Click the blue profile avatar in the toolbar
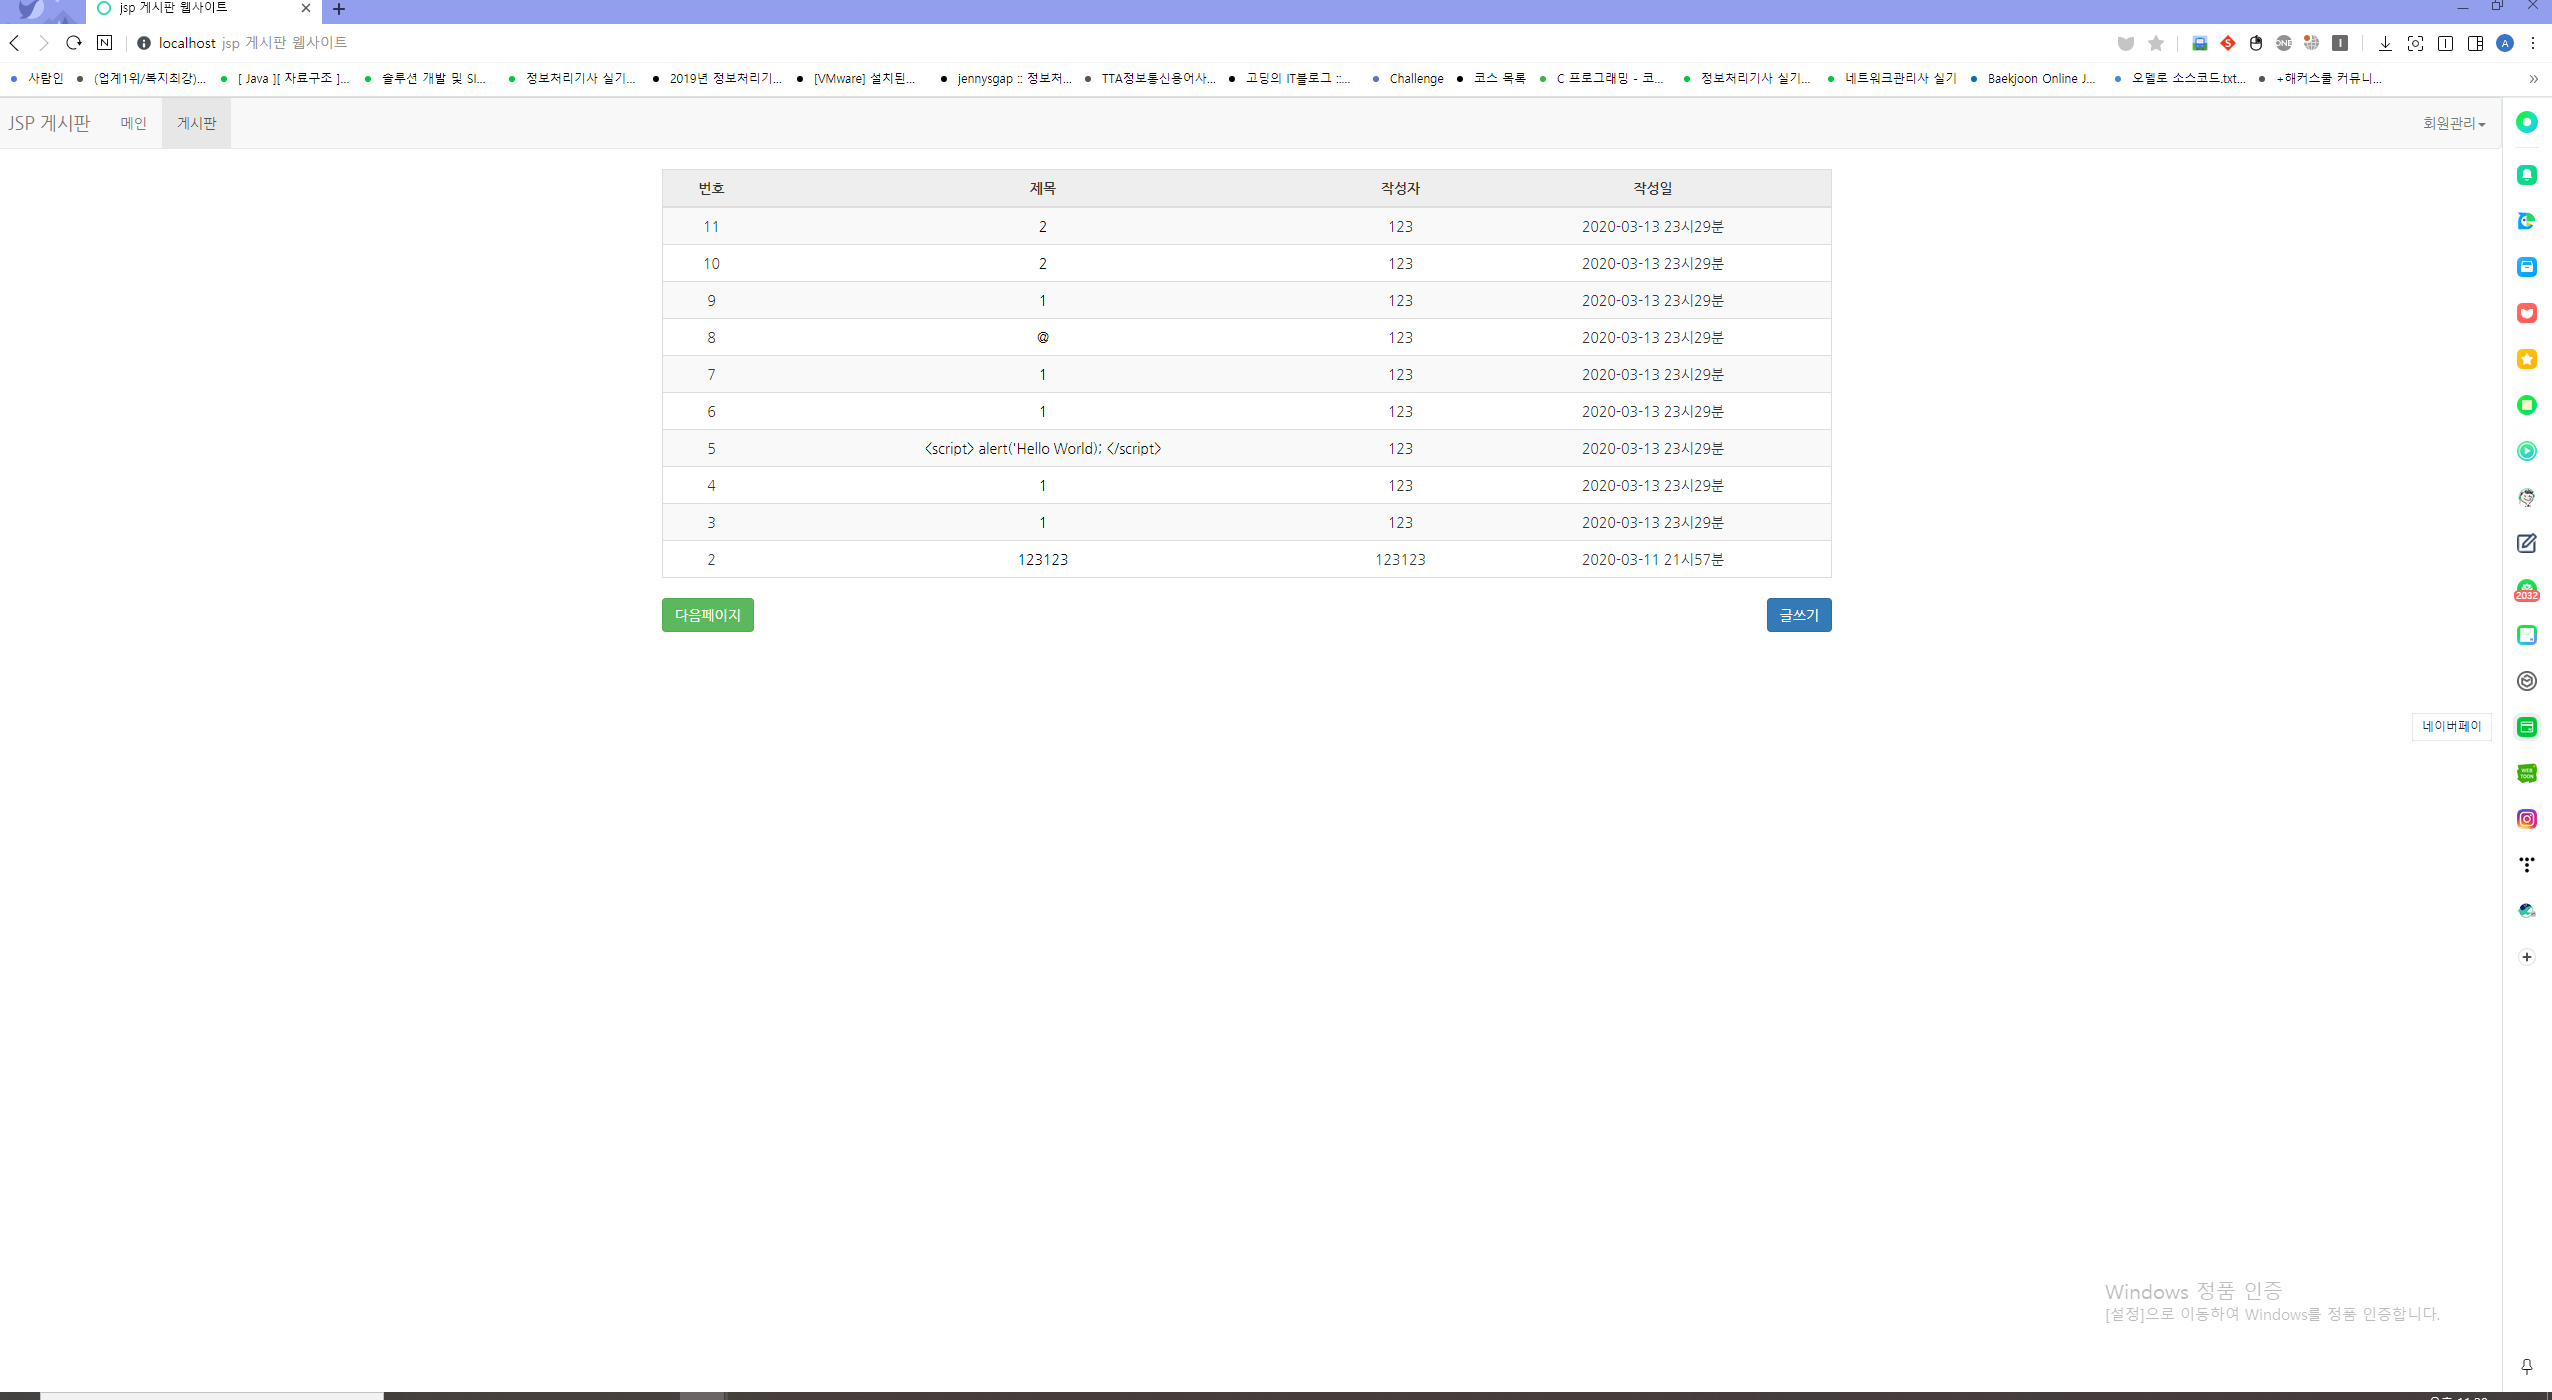This screenshot has width=2552, height=1400. (2505, 43)
